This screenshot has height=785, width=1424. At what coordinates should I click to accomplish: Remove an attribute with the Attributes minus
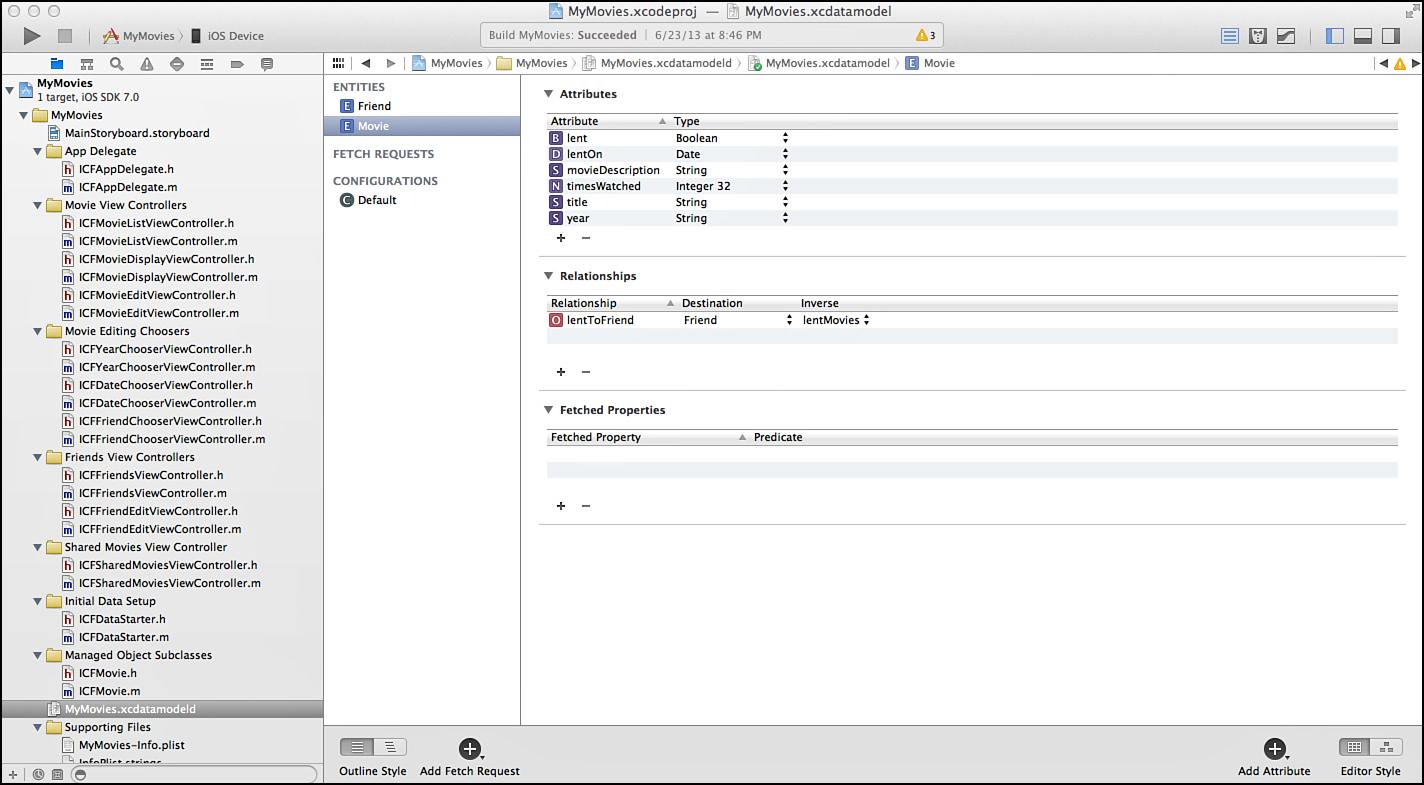586,238
